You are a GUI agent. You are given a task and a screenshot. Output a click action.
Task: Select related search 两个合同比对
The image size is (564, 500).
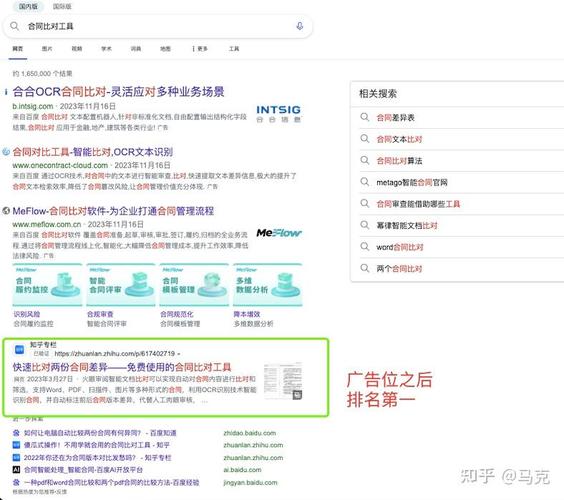pyautogui.click(x=399, y=269)
